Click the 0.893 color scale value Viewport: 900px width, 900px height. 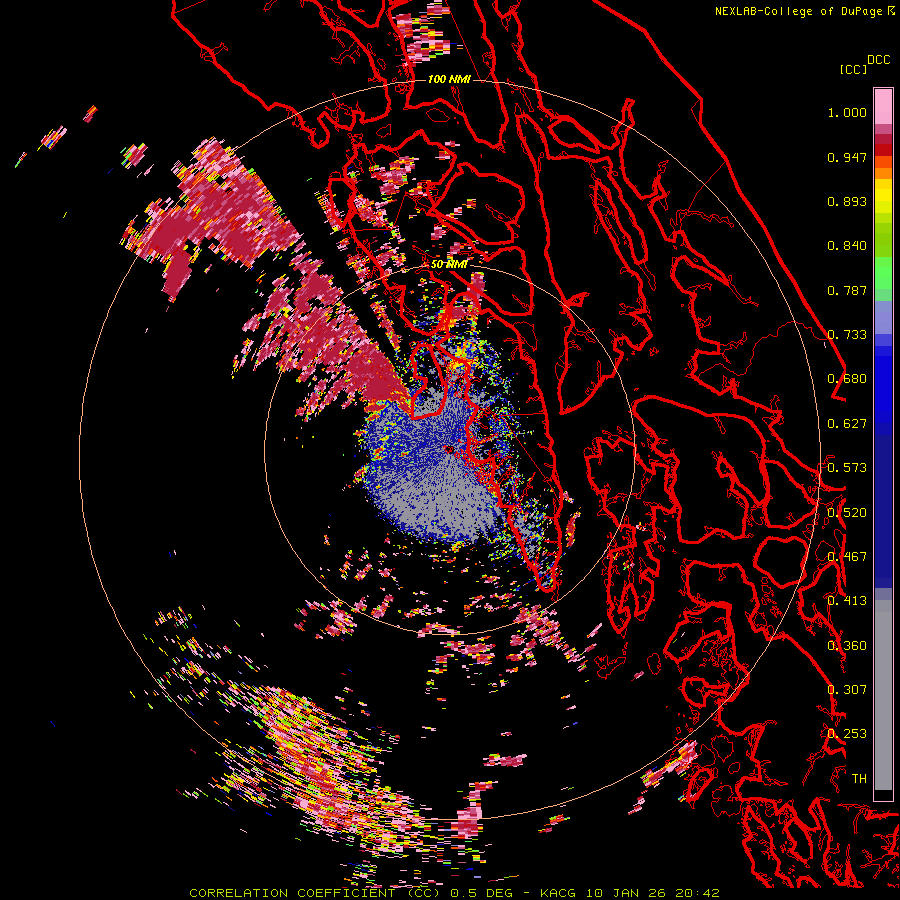[847, 201]
